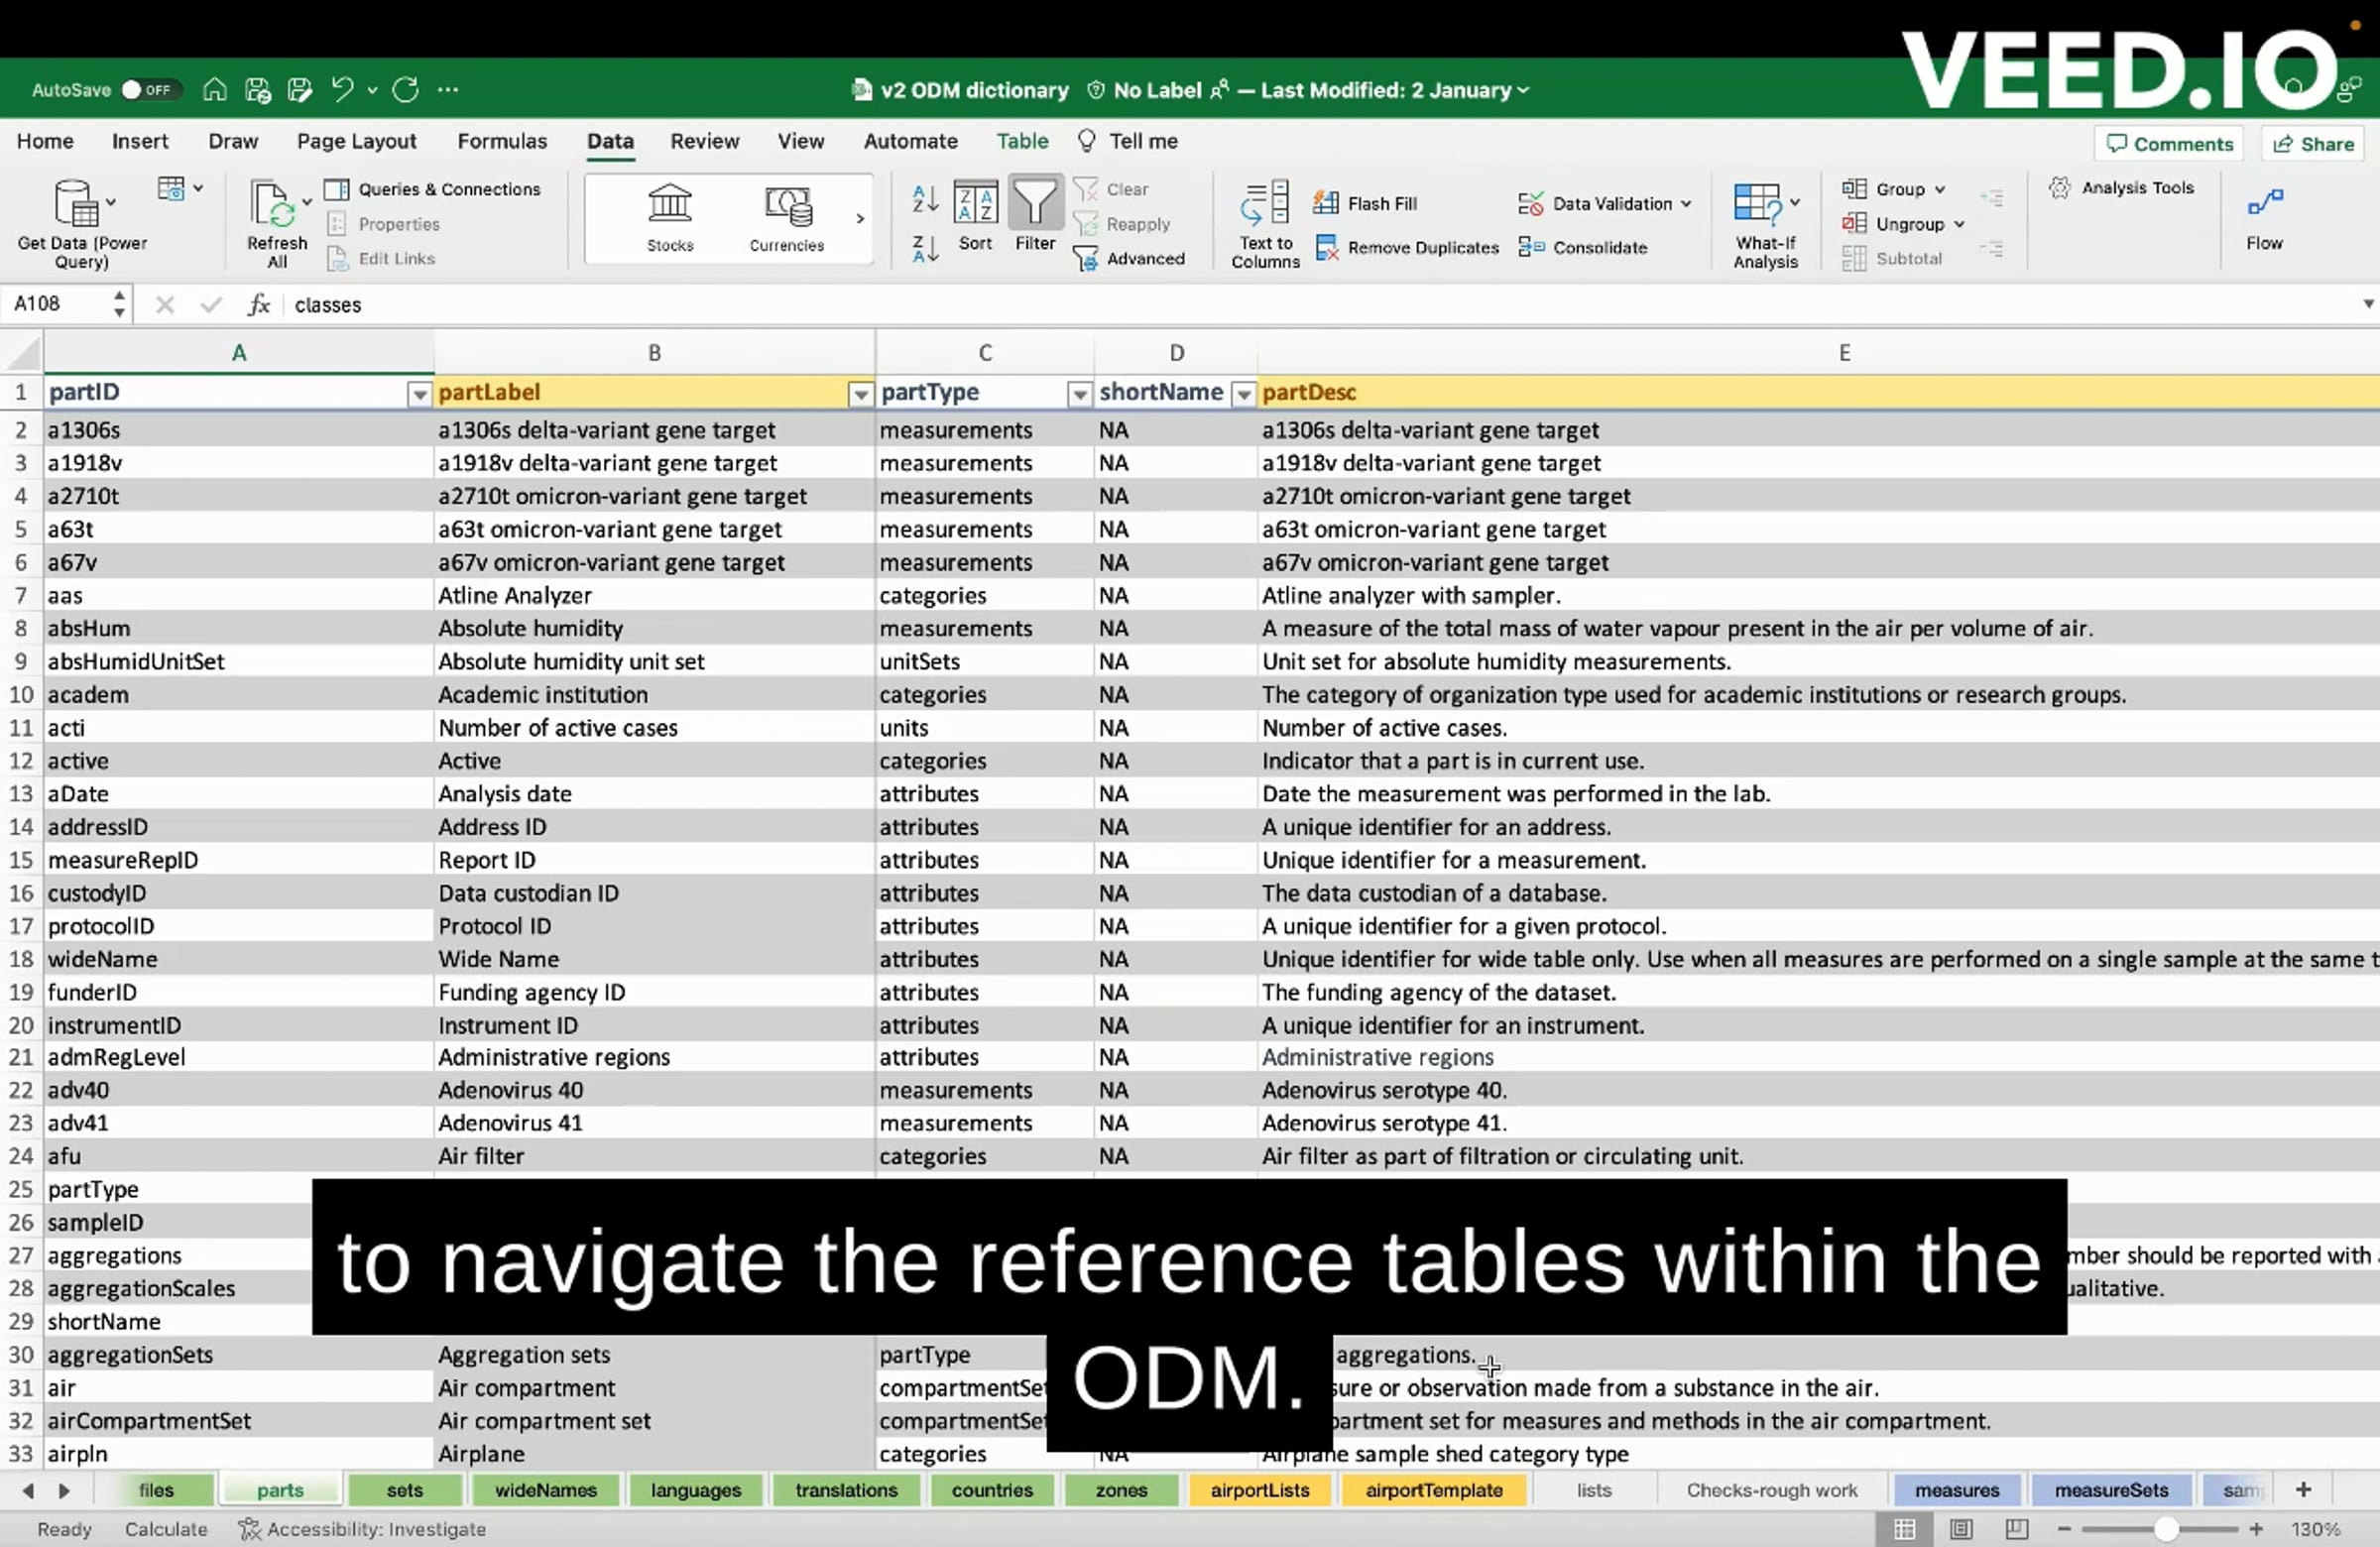Open the partType column filter dropdown
The width and height of the screenshot is (2380, 1547).
click(x=1079, y=394)
